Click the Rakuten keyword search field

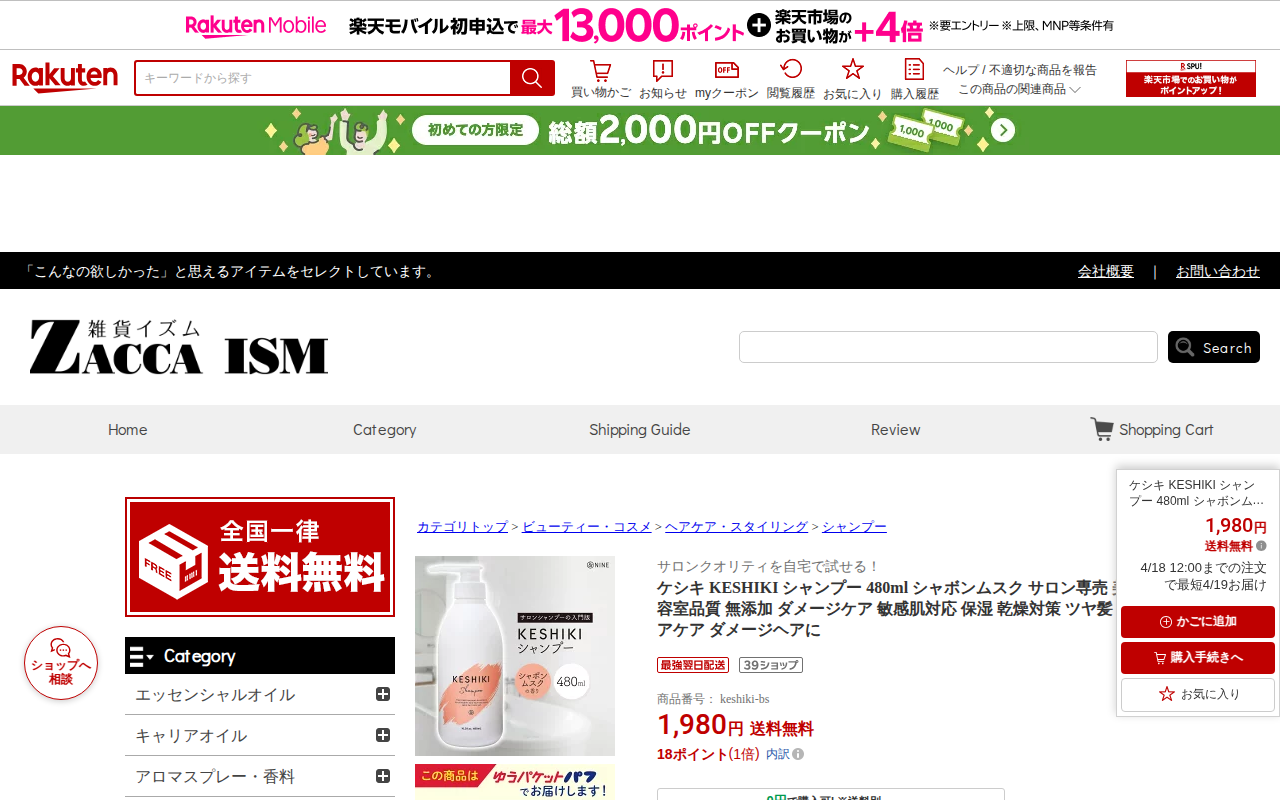tap(323, 78)
